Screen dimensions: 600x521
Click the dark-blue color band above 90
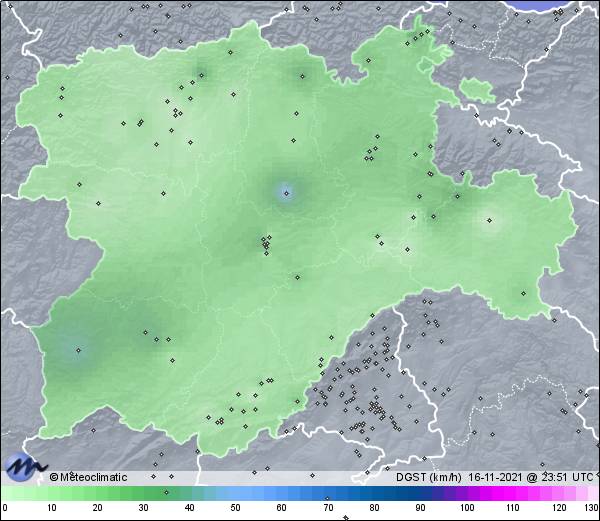click(x=421, y=493)
